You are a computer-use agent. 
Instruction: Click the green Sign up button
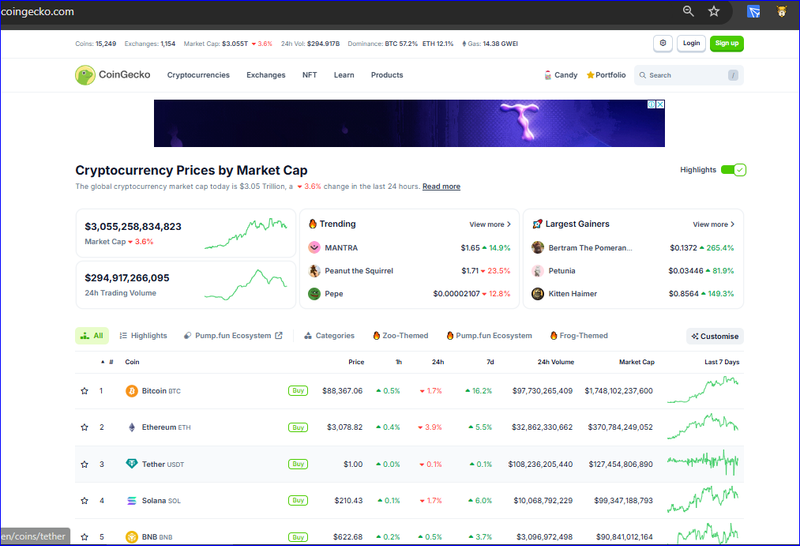tap(727, 43)
